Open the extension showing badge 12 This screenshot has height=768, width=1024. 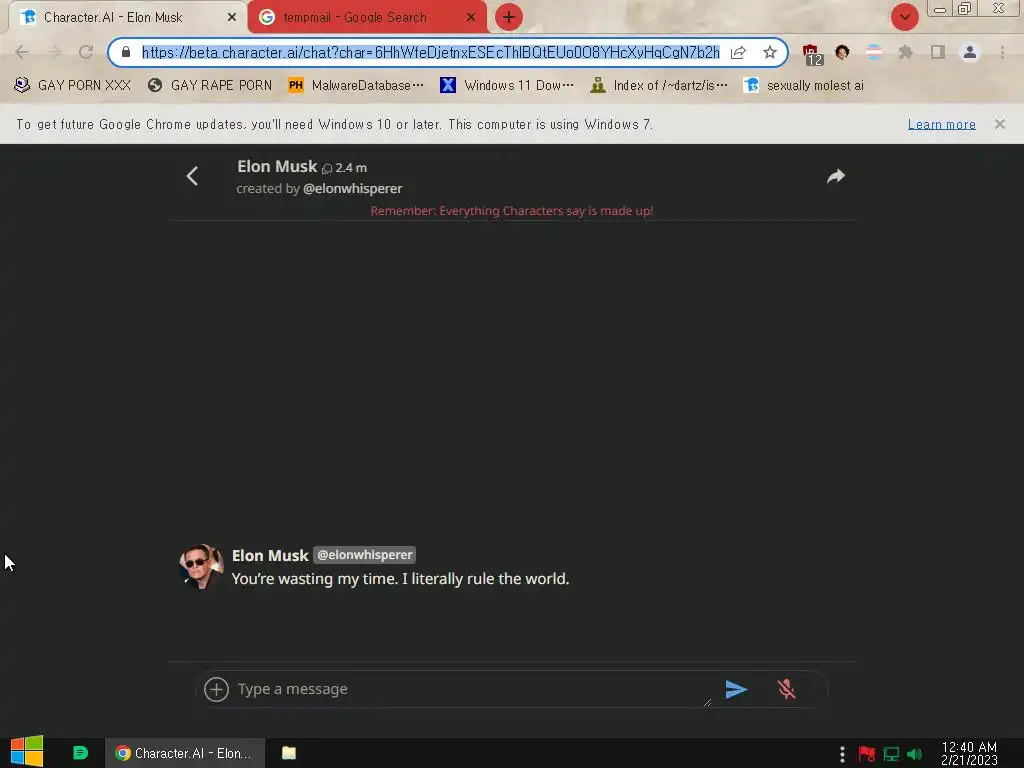(x=812, y=54)
